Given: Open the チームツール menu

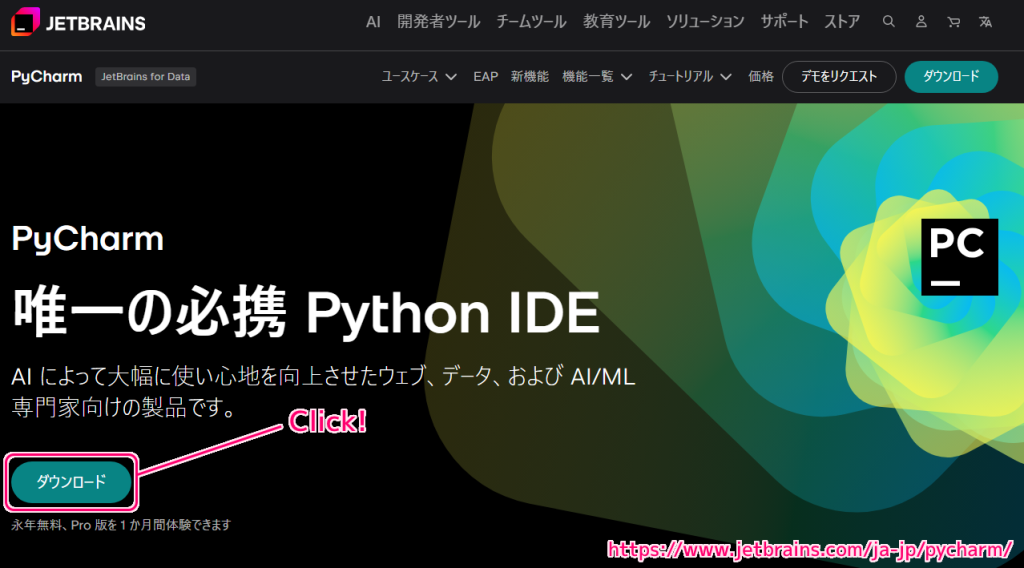Looking at the screenshot, I should pyautogui.click(x=531, y=22).
